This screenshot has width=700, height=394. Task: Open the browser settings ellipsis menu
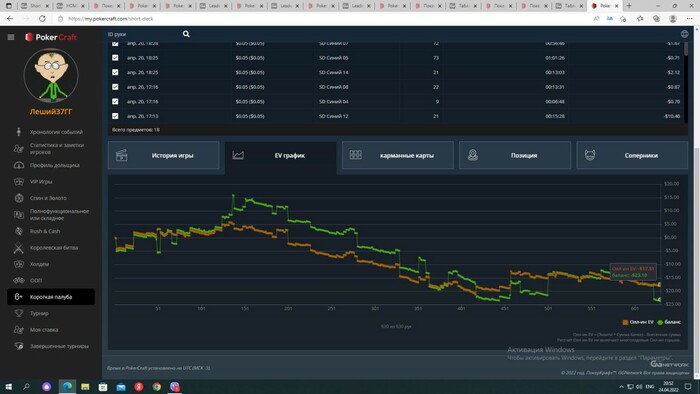(x=690, y=19)
